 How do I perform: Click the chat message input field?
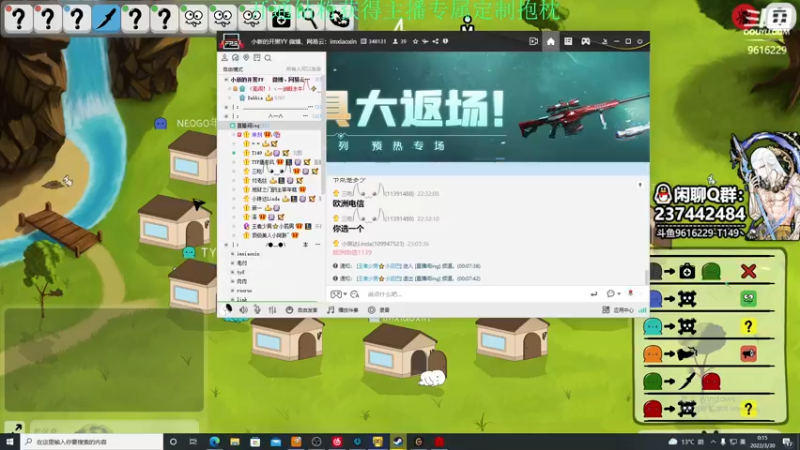(x=474, y=294)
